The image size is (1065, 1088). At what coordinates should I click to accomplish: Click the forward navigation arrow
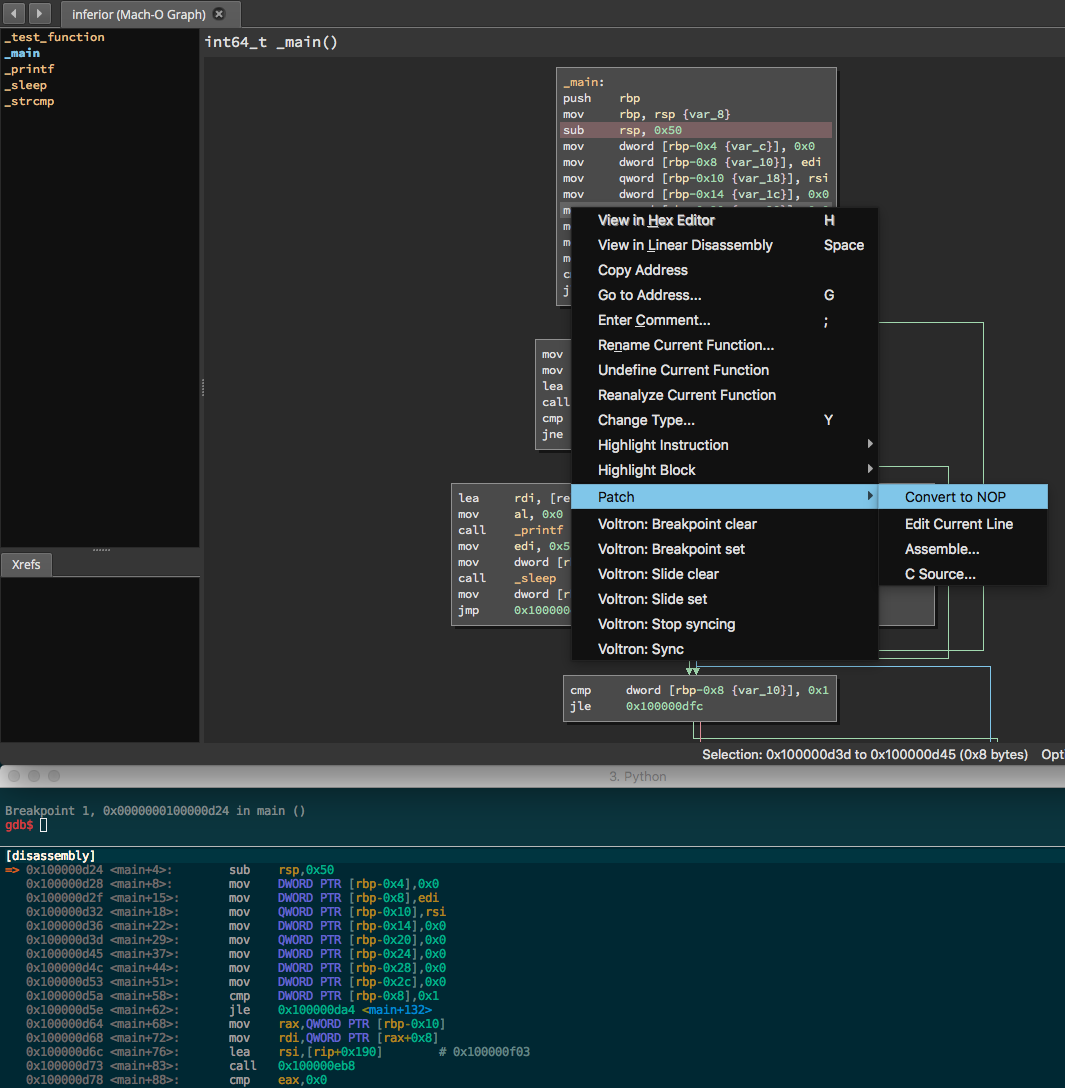(x=40, y=14)
